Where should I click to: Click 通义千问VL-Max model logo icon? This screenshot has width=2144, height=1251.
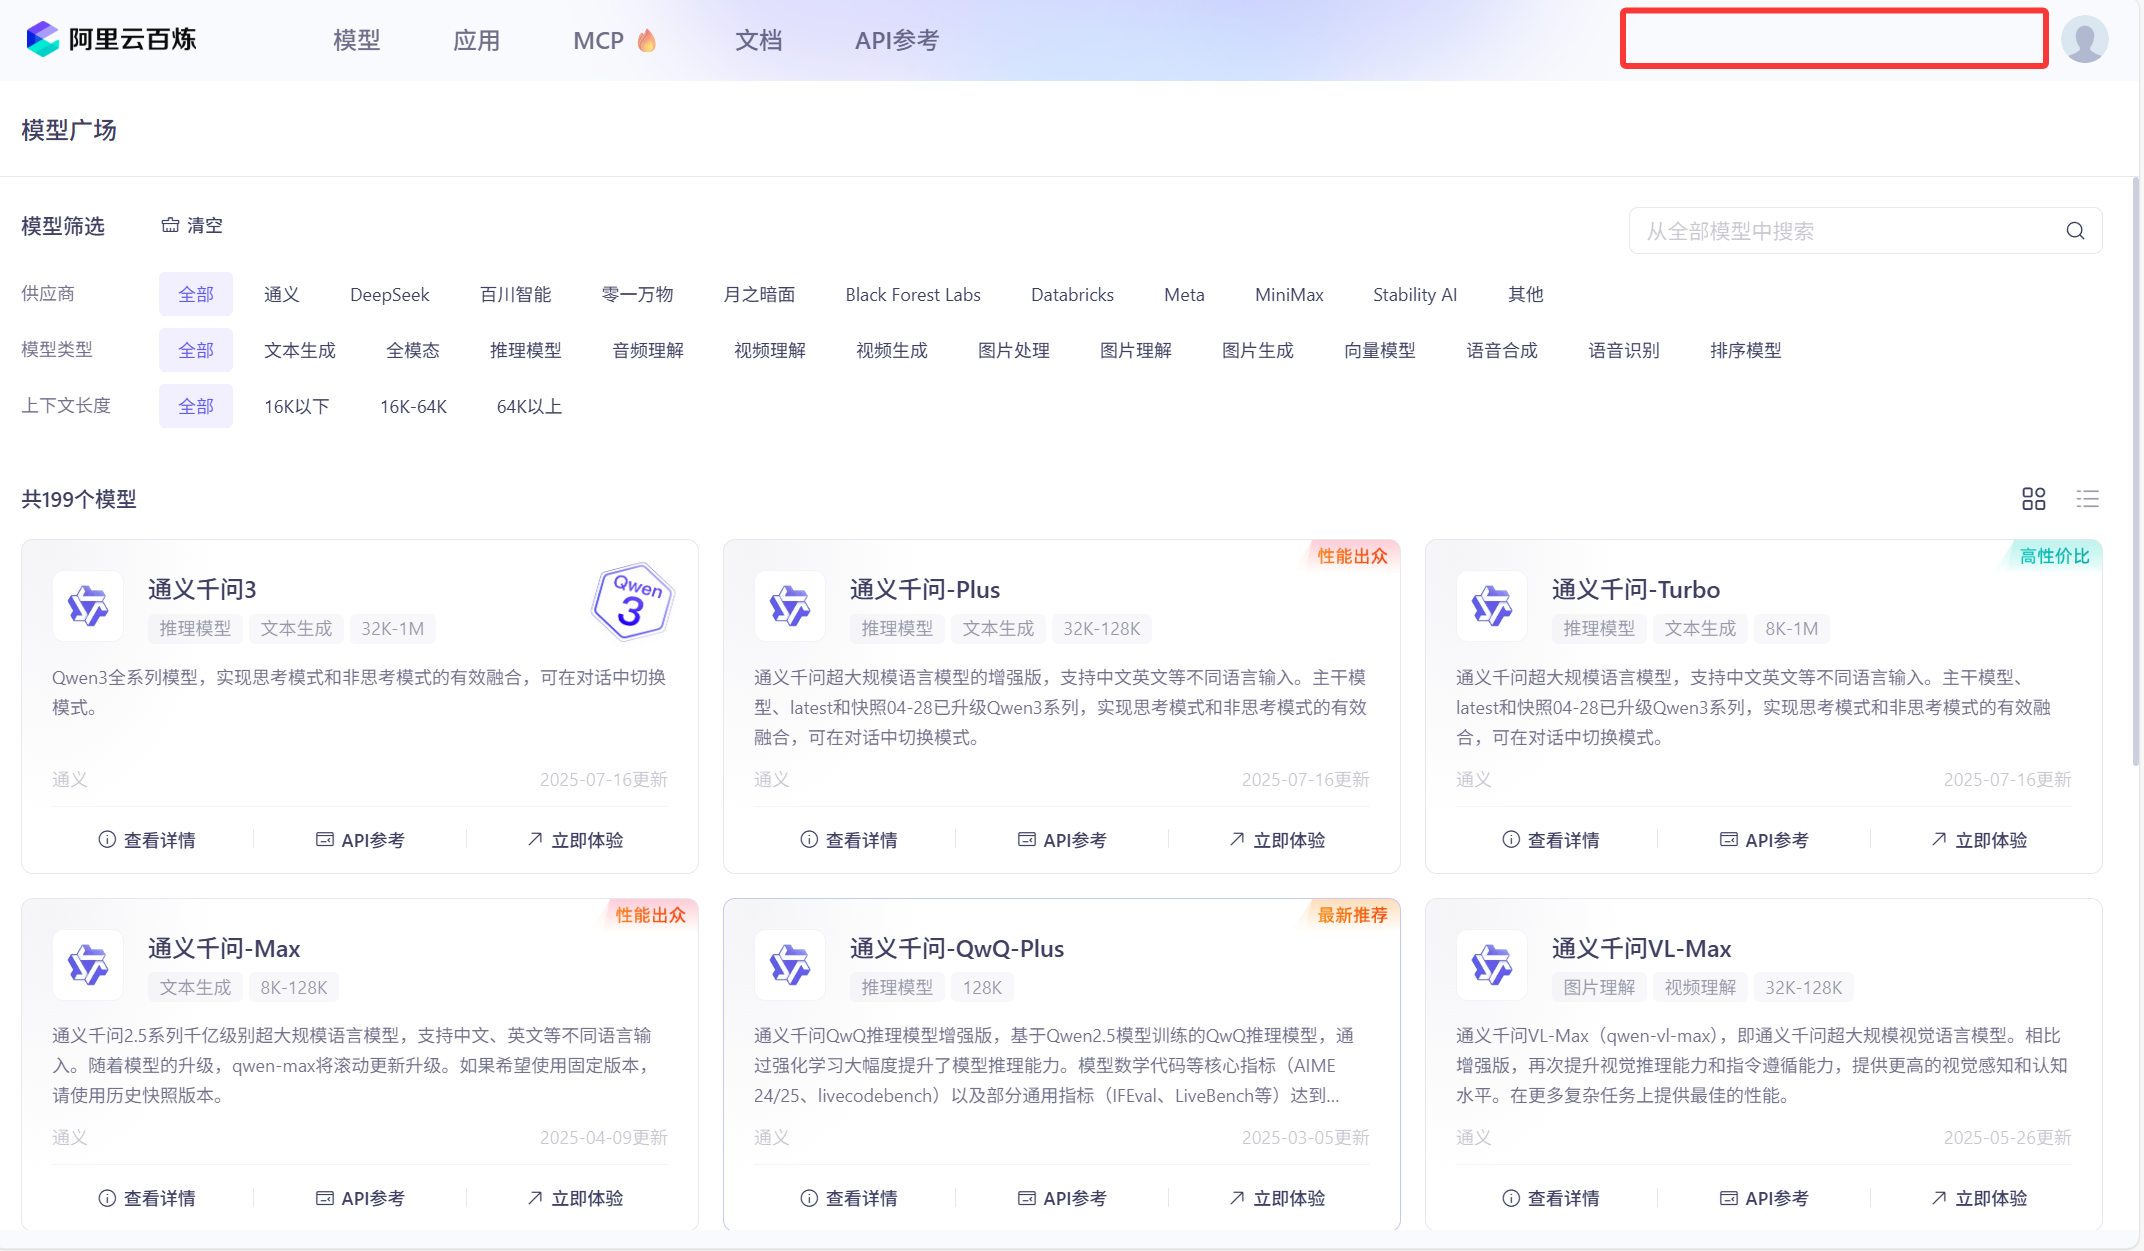(1492, 965)
